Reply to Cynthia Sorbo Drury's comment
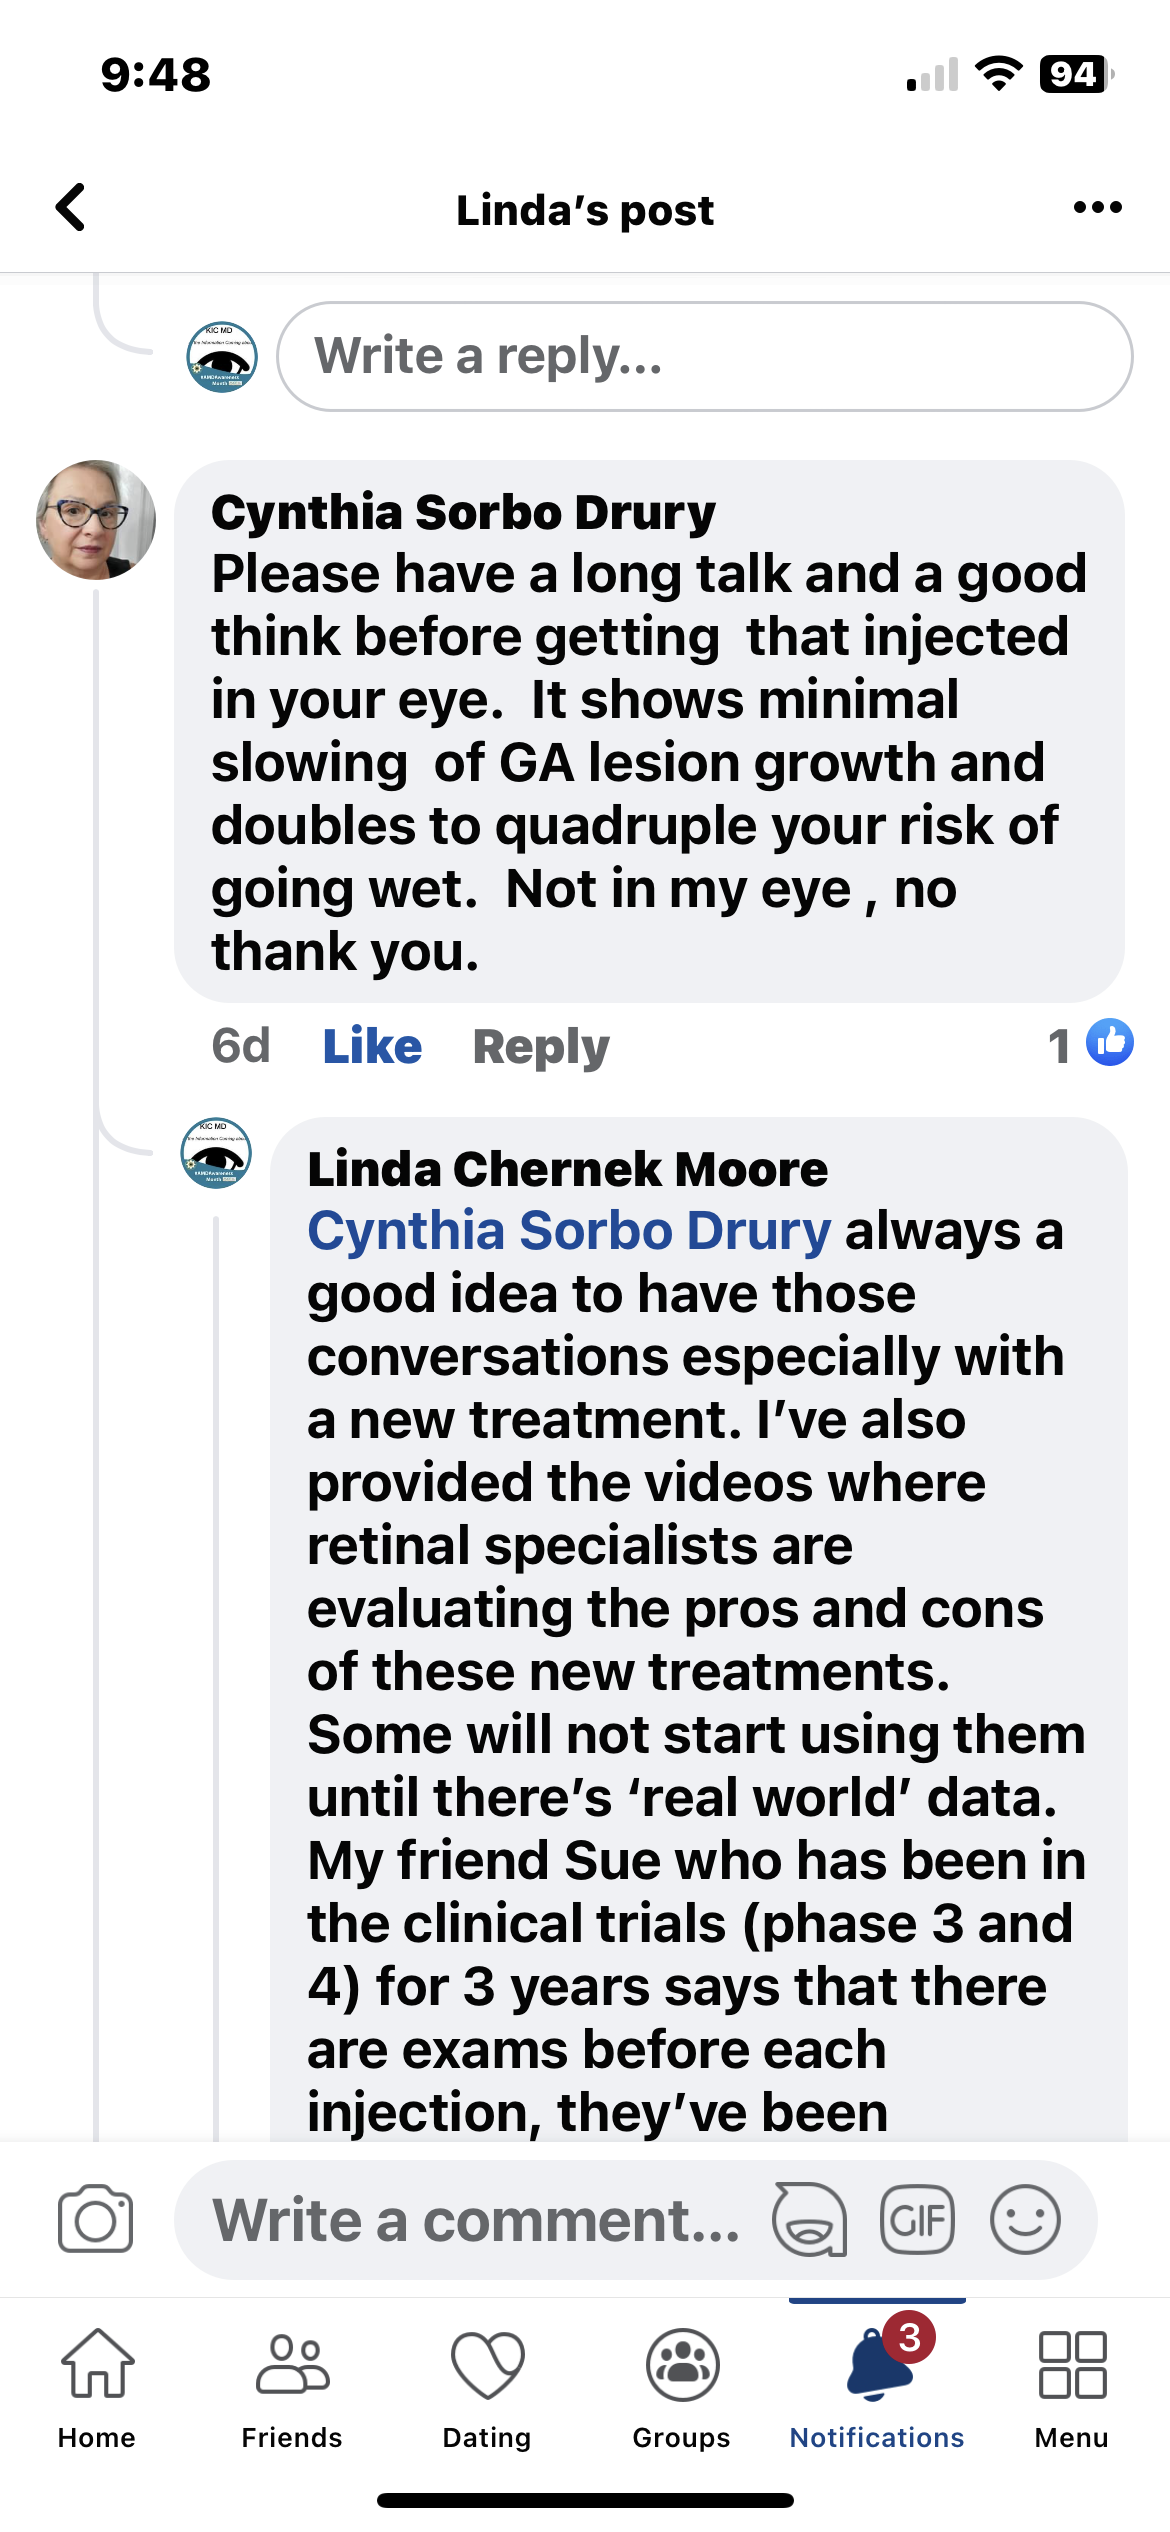 pyautogui.click(x=541, y=1046)
